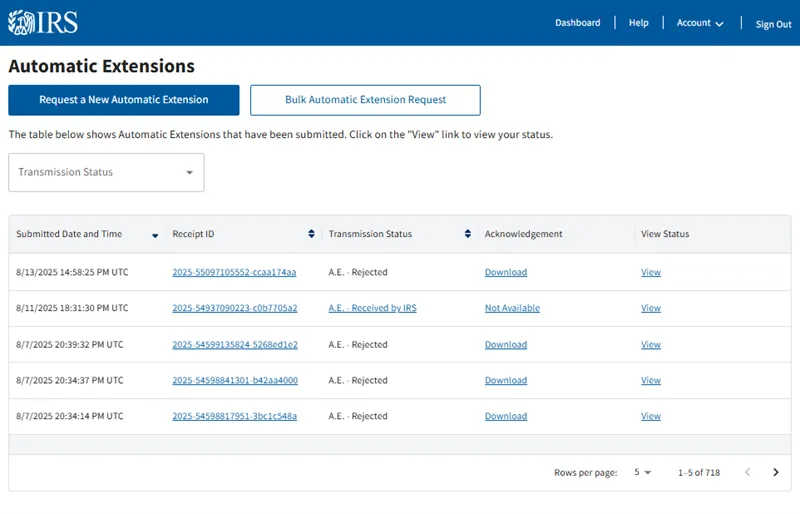Click the Not Available acknowledgement link

[512, 308]
